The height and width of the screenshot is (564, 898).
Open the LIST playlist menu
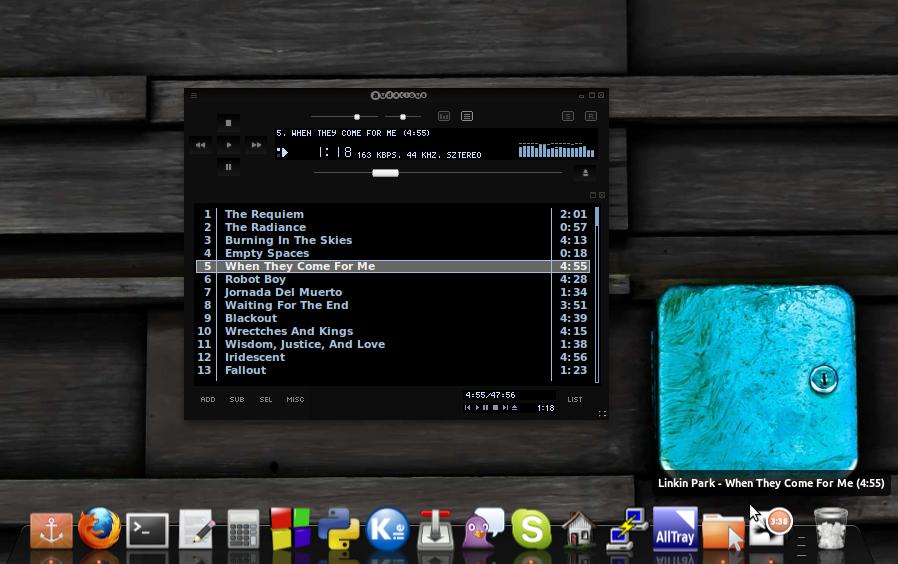click(x=575, y=400)
